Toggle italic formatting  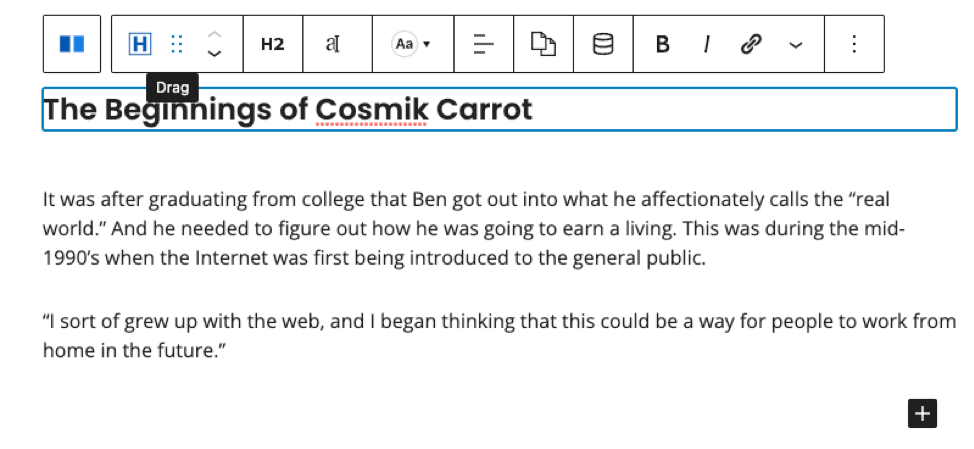(706, 44)
